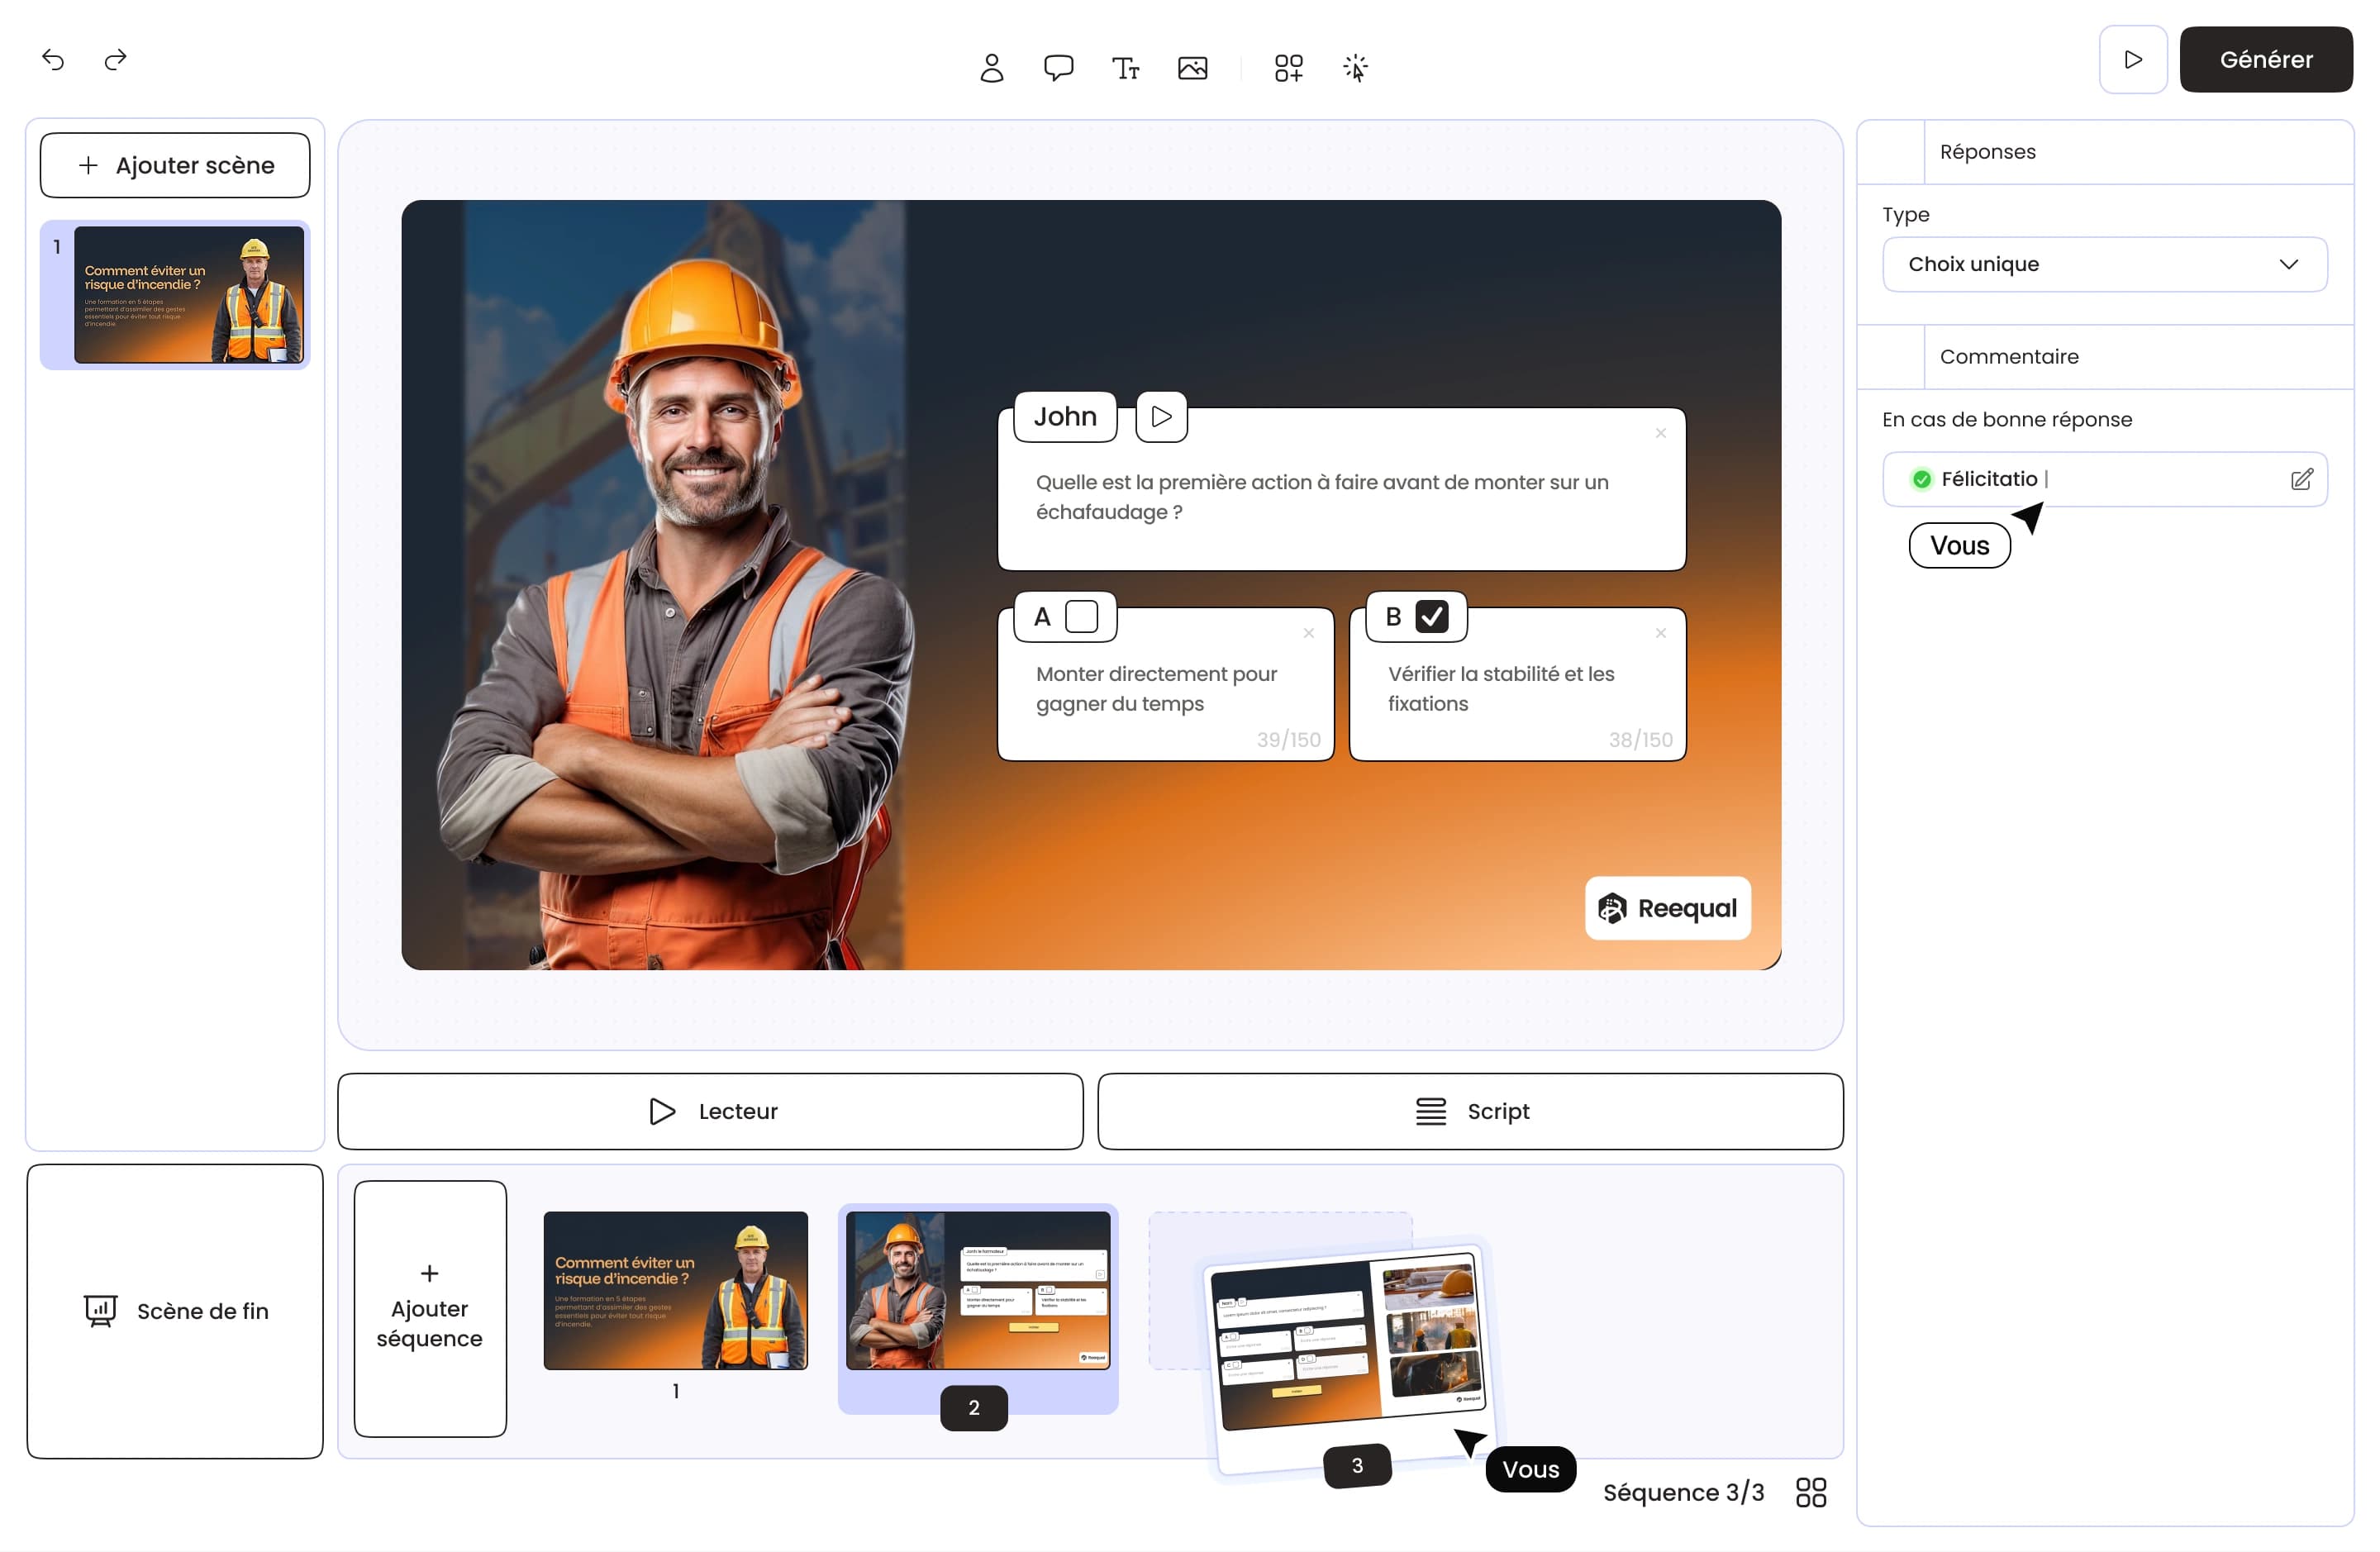
Task: Uncheck answer B checkbox
Action: coord(1431,616)
